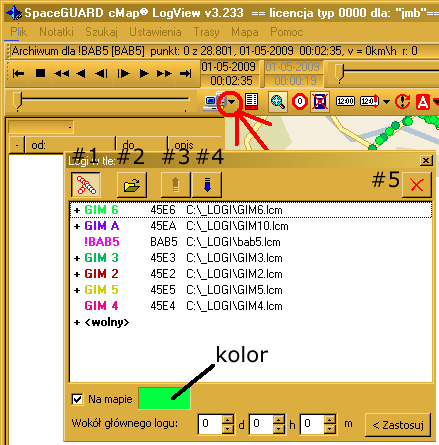Click path C:\_LOGI\GIM10.lcm

[237, 226]
